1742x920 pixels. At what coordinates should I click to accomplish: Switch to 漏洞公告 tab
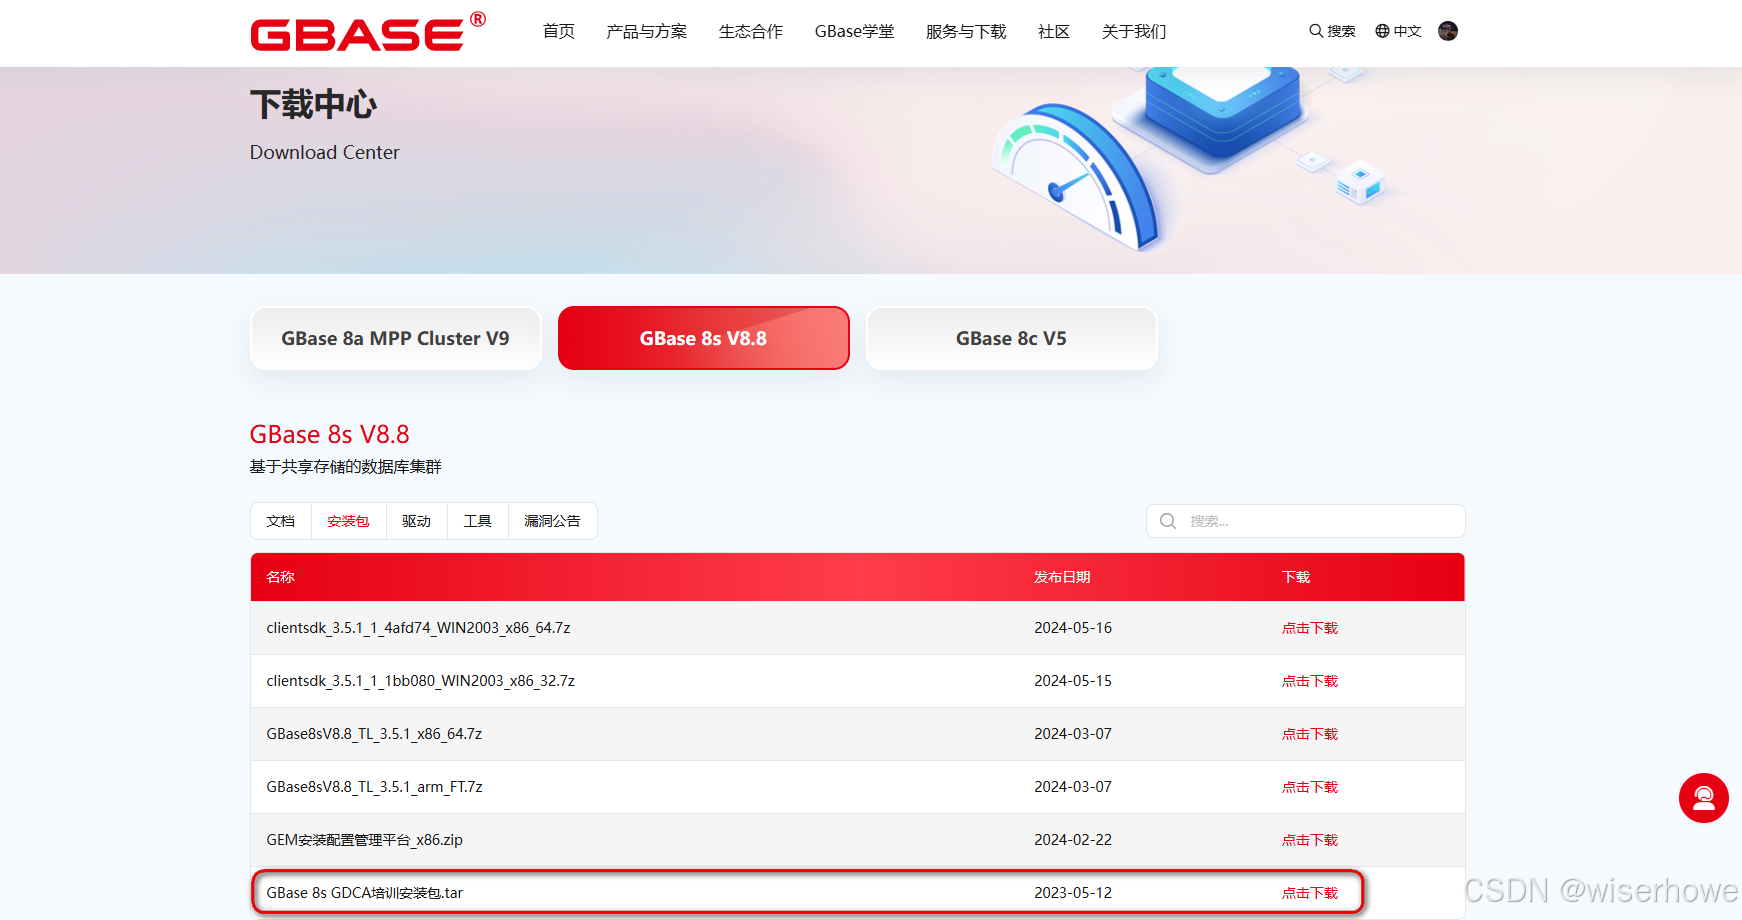tap(553, 521)
